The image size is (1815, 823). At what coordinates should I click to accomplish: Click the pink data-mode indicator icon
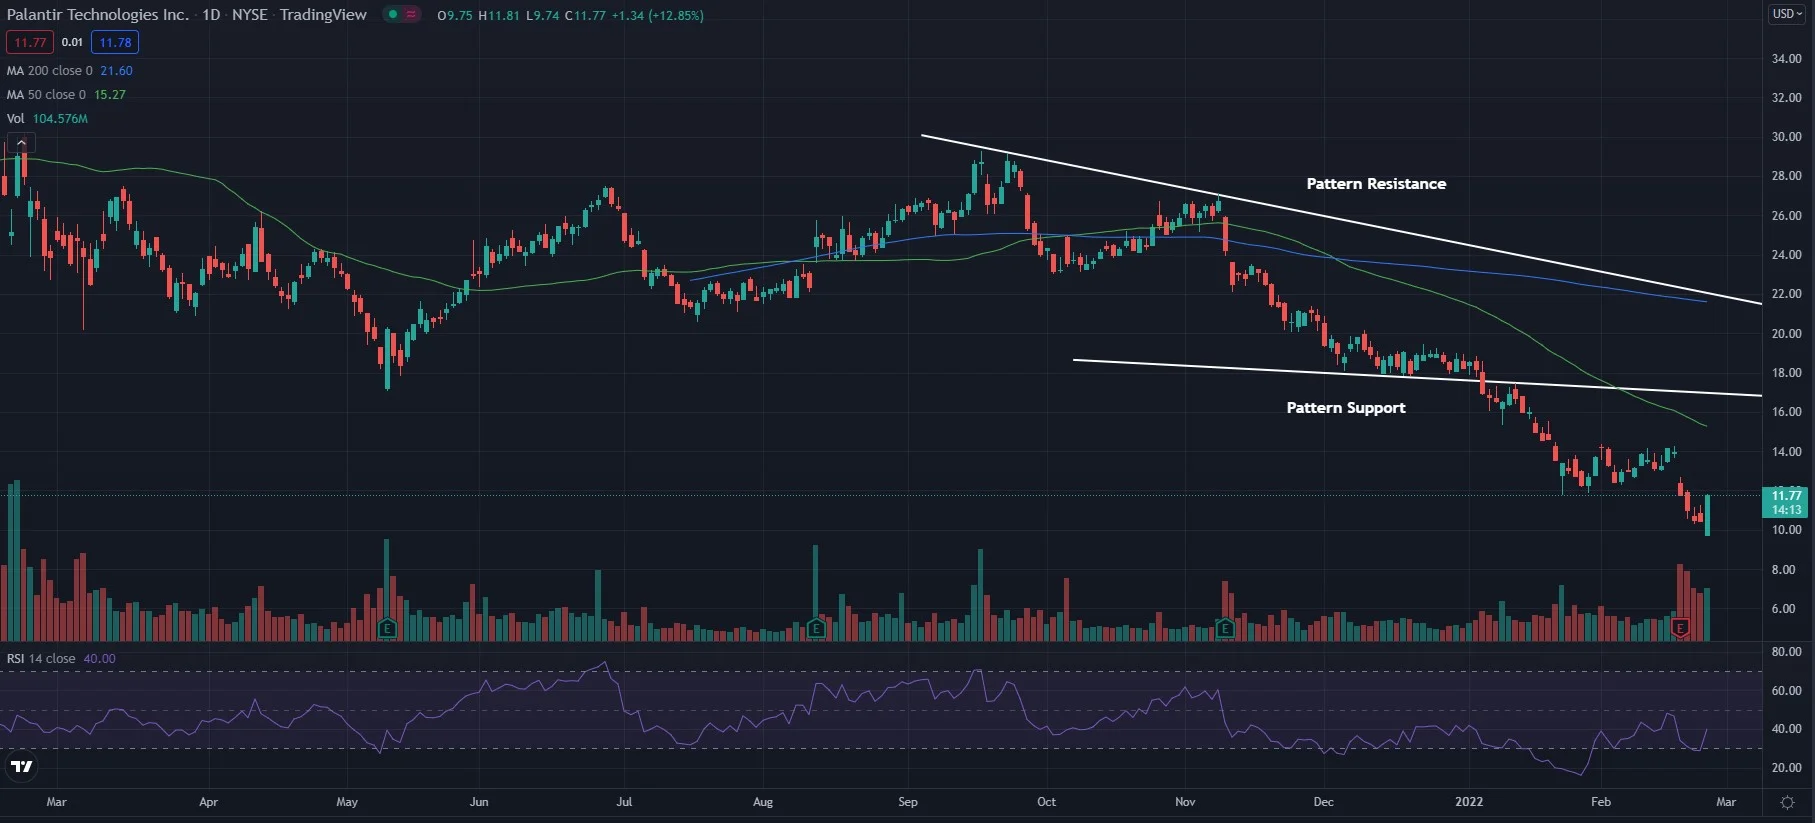click(x=411, y=15)
